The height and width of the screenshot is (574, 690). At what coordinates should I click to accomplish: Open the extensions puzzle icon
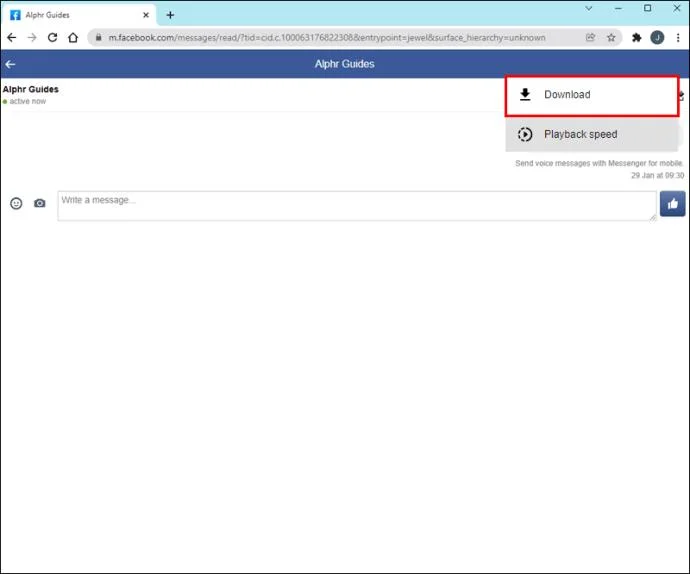pyautogui.click(x=636, y=37)
